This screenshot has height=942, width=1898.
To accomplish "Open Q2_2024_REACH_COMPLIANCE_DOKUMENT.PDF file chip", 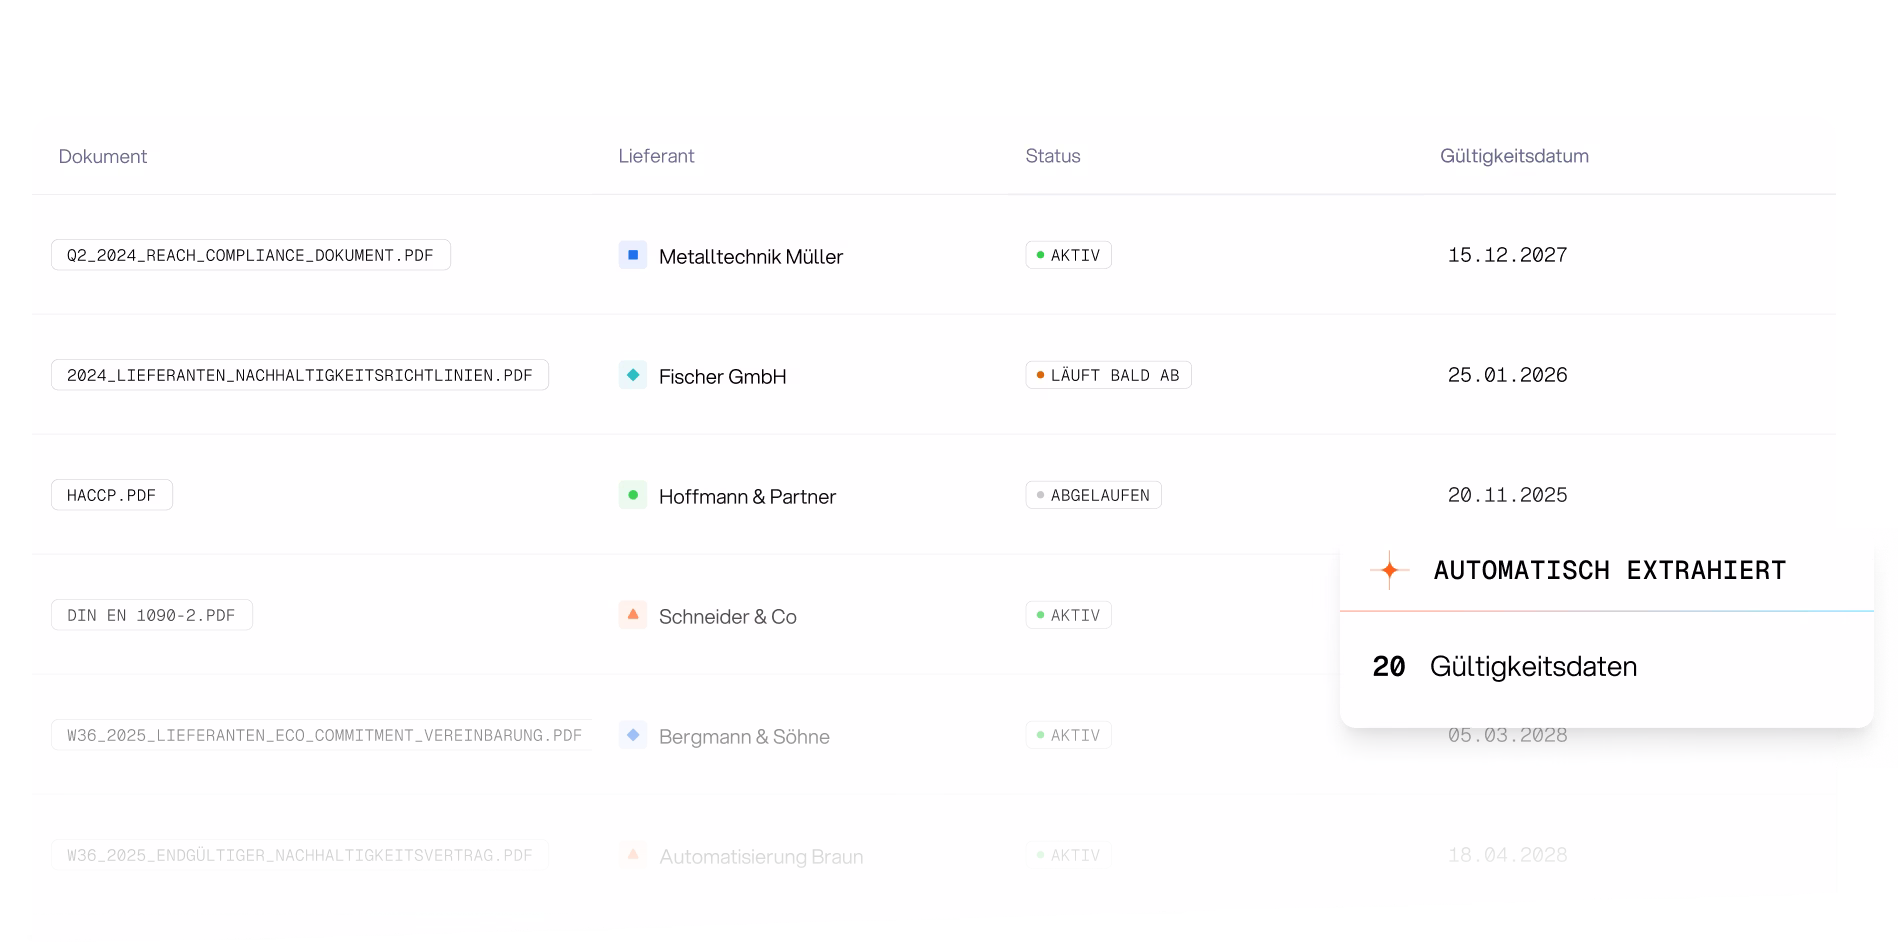I will click(x=251, y=255).
